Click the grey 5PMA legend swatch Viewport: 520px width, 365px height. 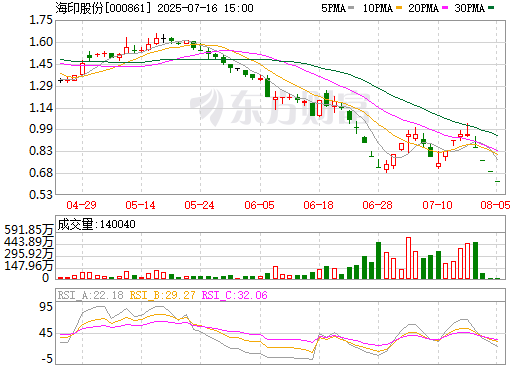click(x=351, y=8)
